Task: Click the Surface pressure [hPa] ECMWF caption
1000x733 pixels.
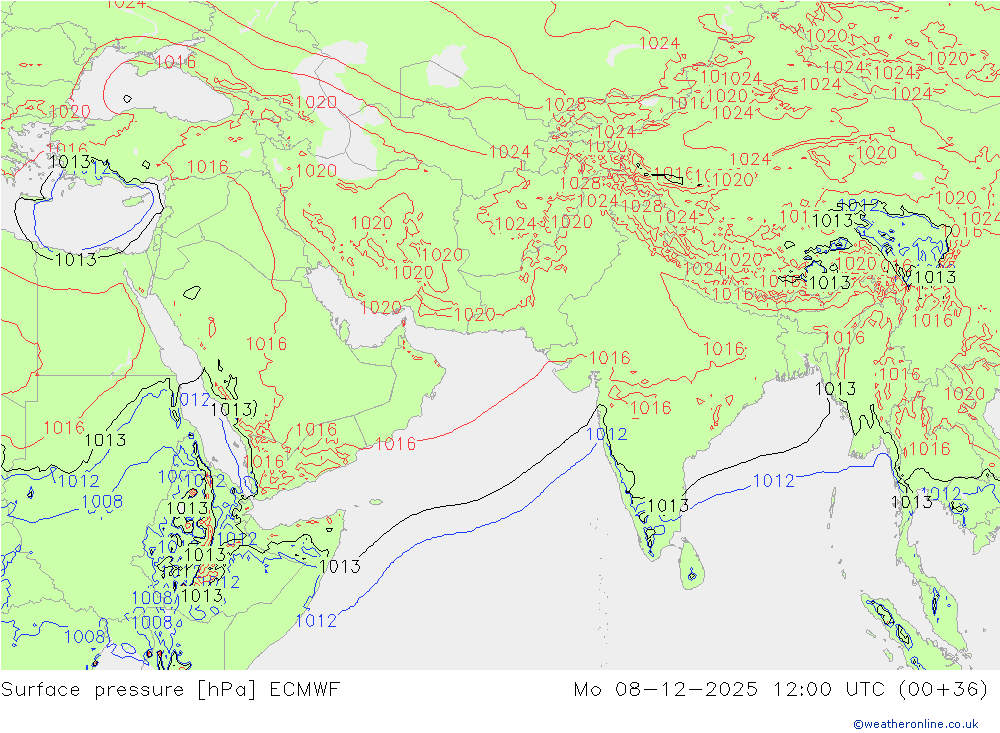Action: [x=170, y=690]
